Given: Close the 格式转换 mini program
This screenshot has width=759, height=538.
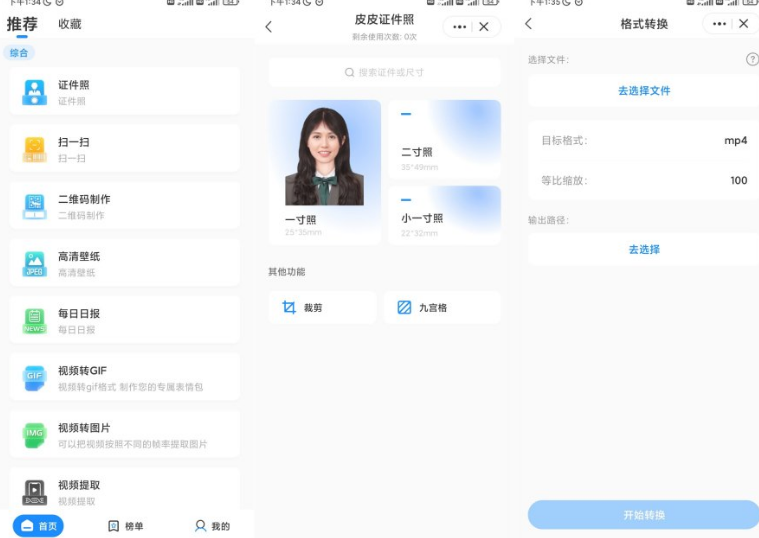Looking at the screenshot, I should [744, 23].
